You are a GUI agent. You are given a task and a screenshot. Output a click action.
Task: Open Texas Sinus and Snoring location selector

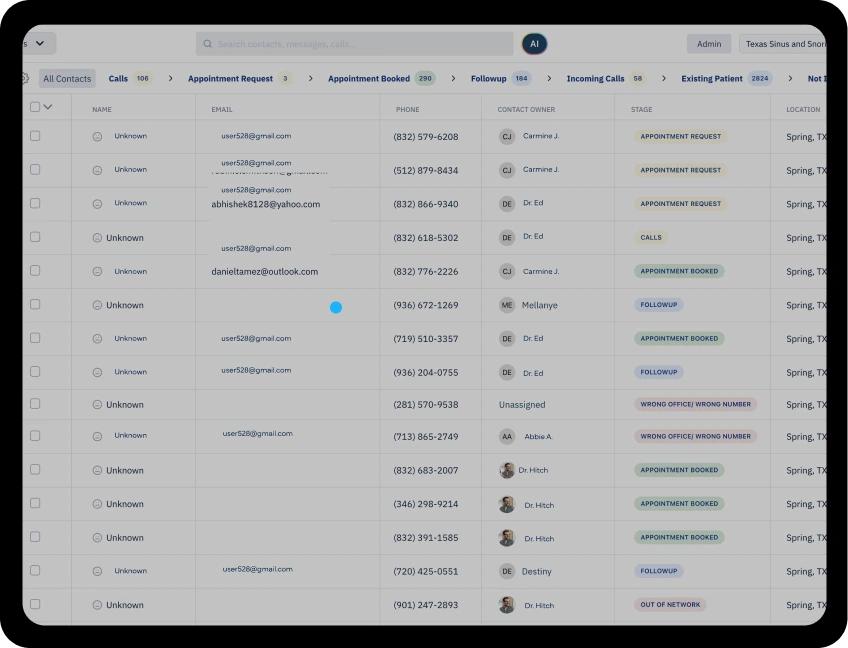pos(783,44)
